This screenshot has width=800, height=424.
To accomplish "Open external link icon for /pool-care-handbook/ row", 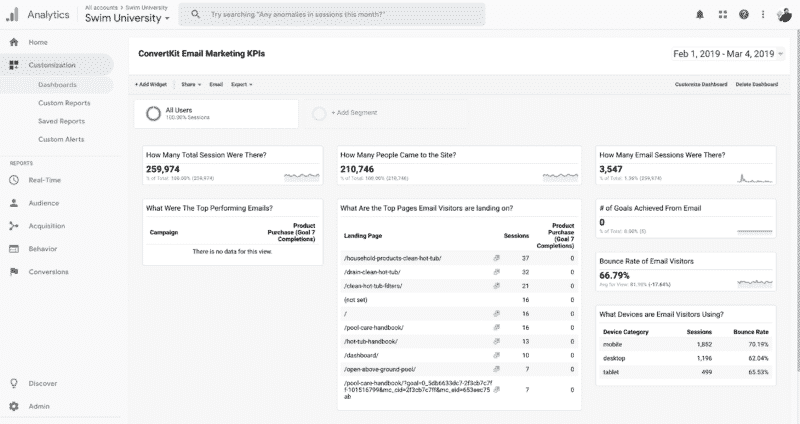I will [x=496, y=328].
